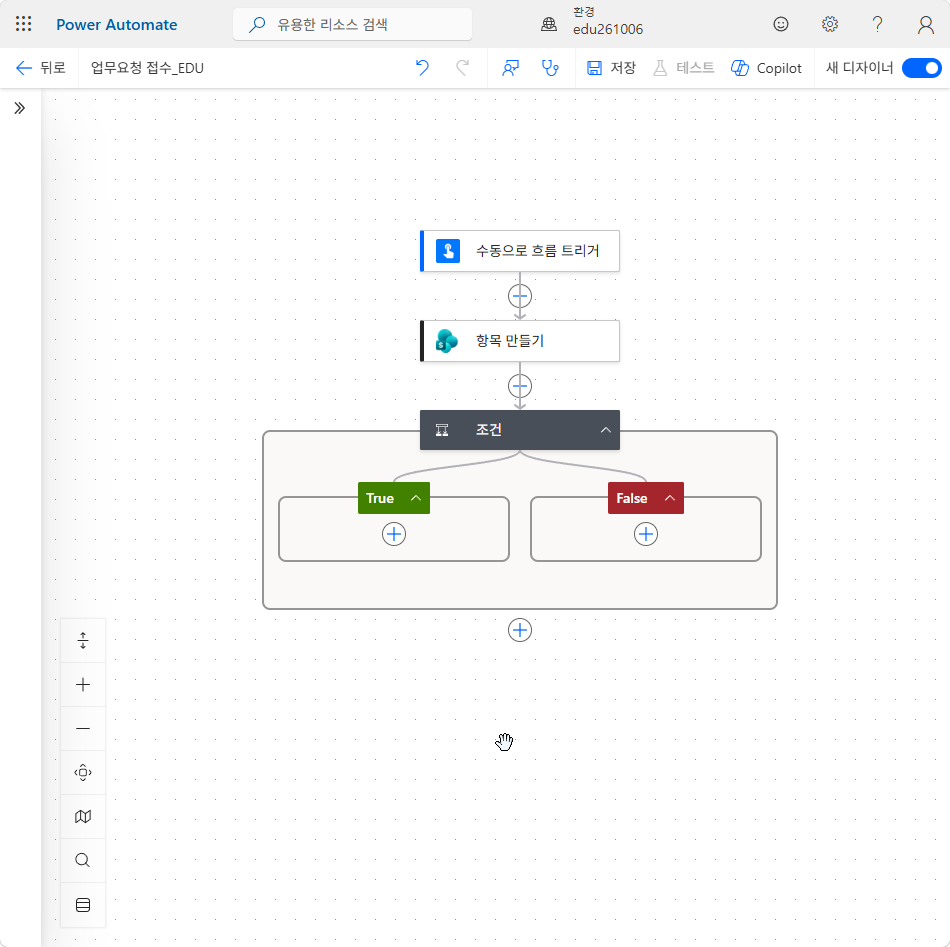Collapse the 조건 condition block

point(605,430)
